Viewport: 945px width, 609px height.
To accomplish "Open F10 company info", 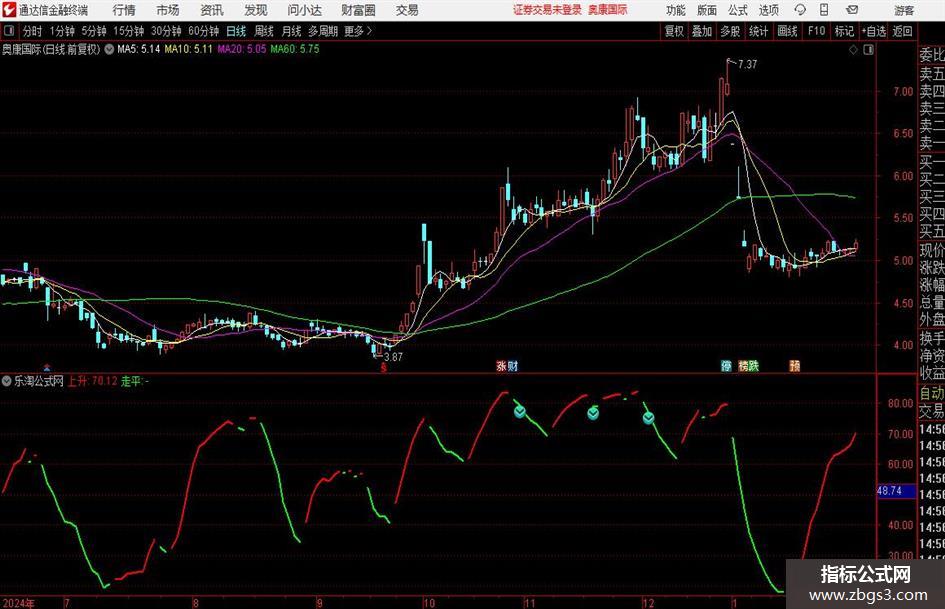I will tap(816, 31).
